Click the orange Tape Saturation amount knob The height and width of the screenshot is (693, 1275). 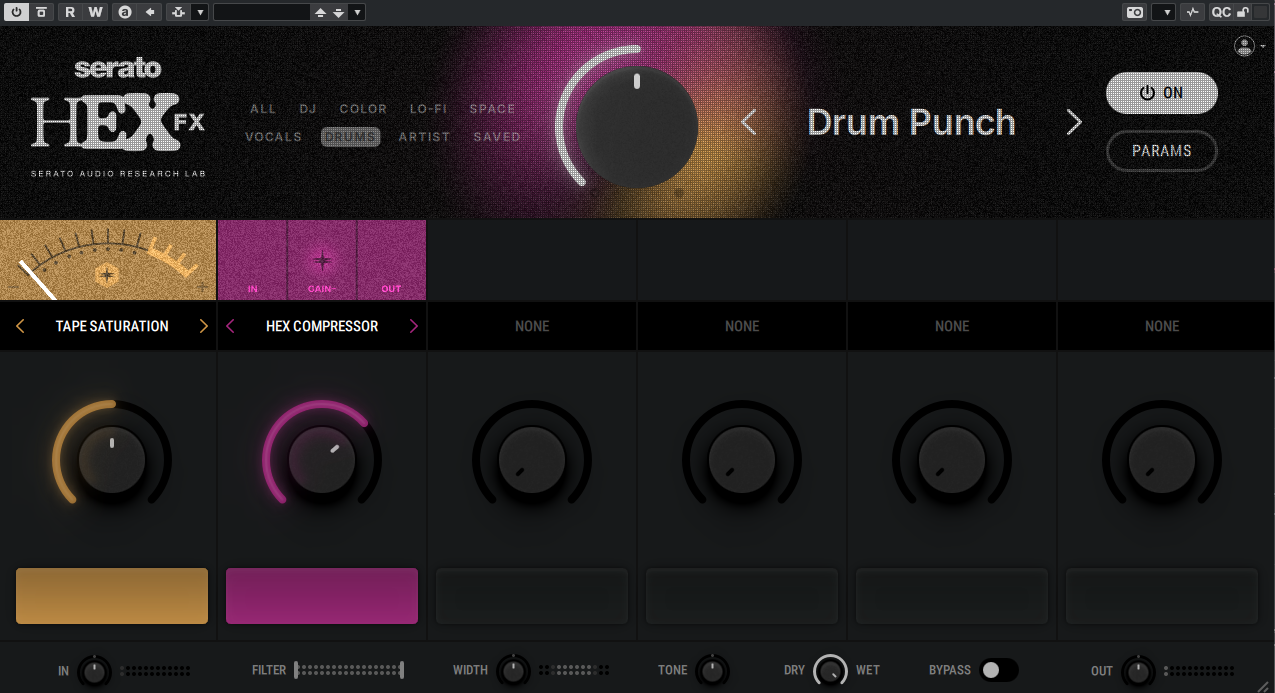coord(112,460)
